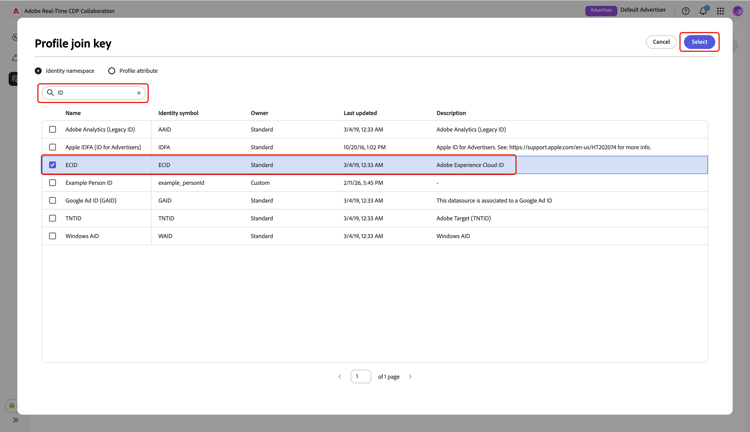Open the user profile avatar

[738, 11]
